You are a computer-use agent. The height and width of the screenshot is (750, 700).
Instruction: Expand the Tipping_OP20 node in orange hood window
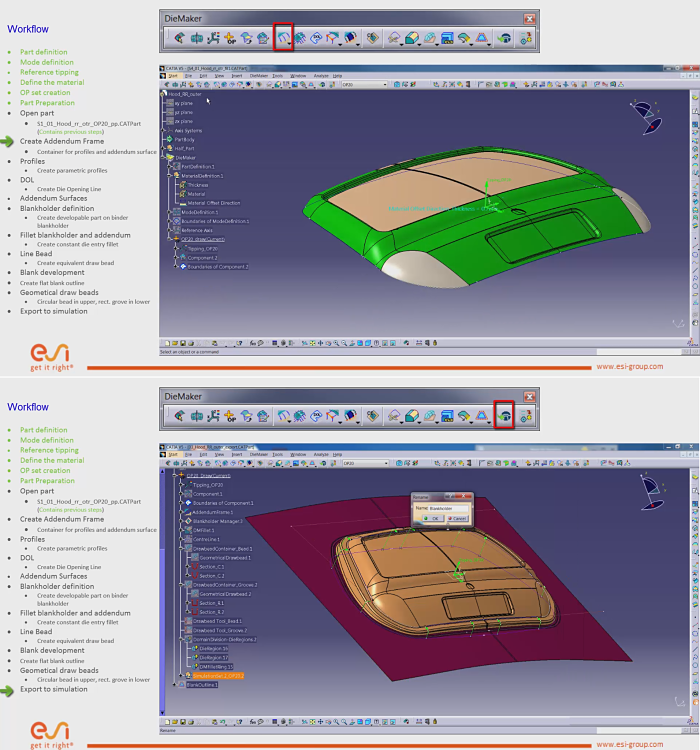point(181,485)
